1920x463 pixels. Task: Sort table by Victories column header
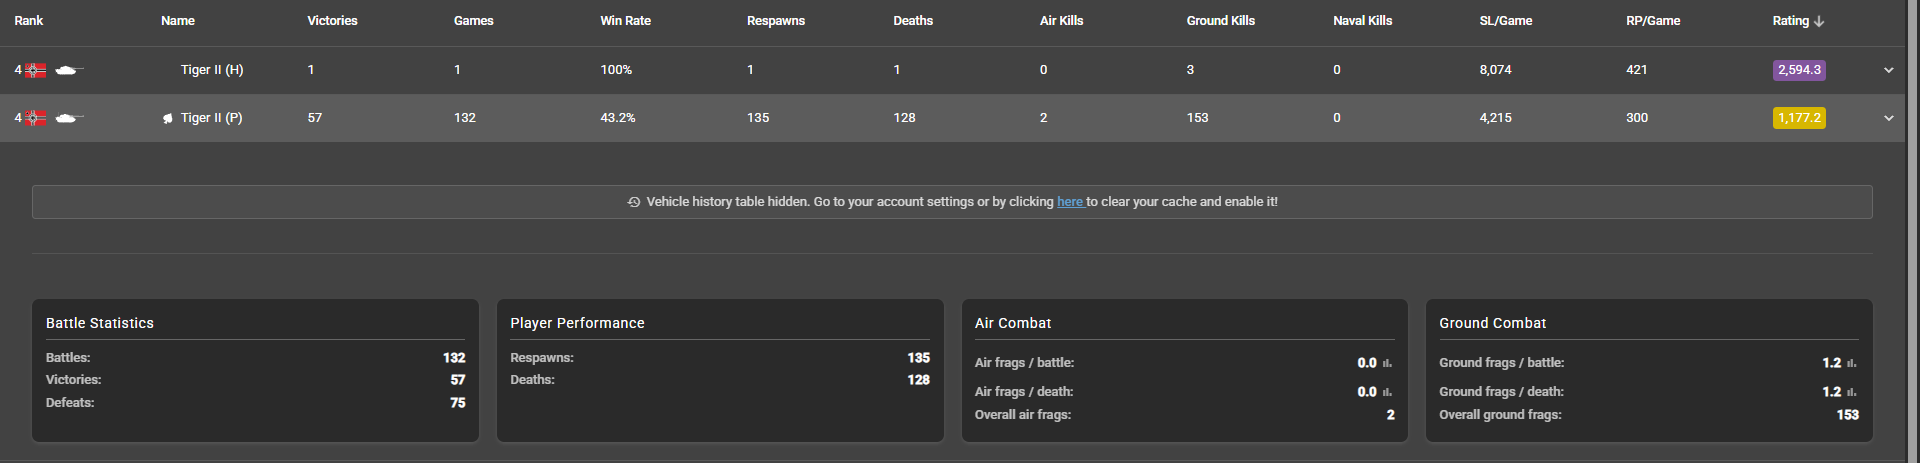coord(332,21)
